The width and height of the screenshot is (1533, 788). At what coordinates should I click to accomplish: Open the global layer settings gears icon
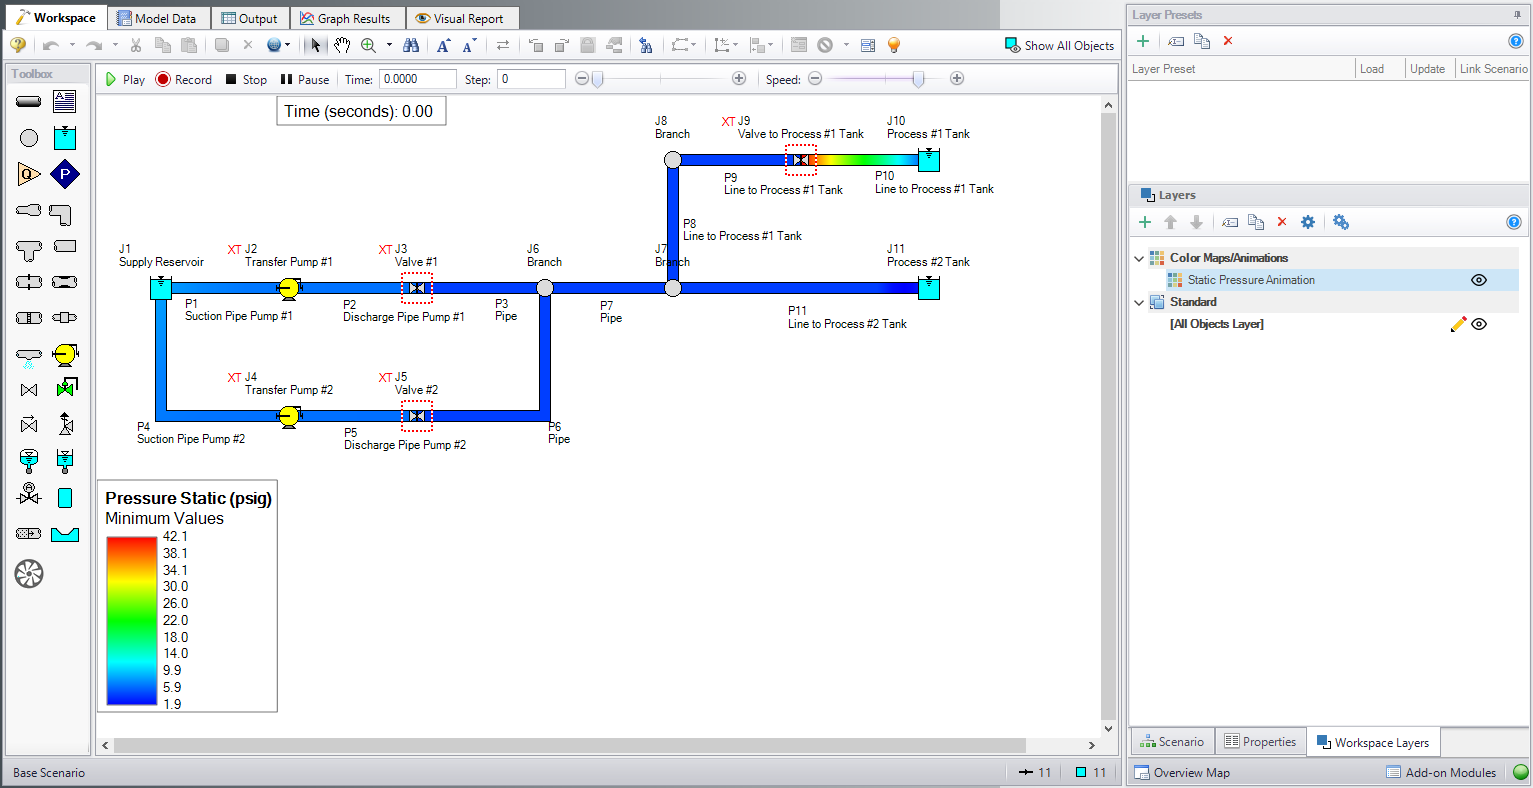click(1340, 222)
